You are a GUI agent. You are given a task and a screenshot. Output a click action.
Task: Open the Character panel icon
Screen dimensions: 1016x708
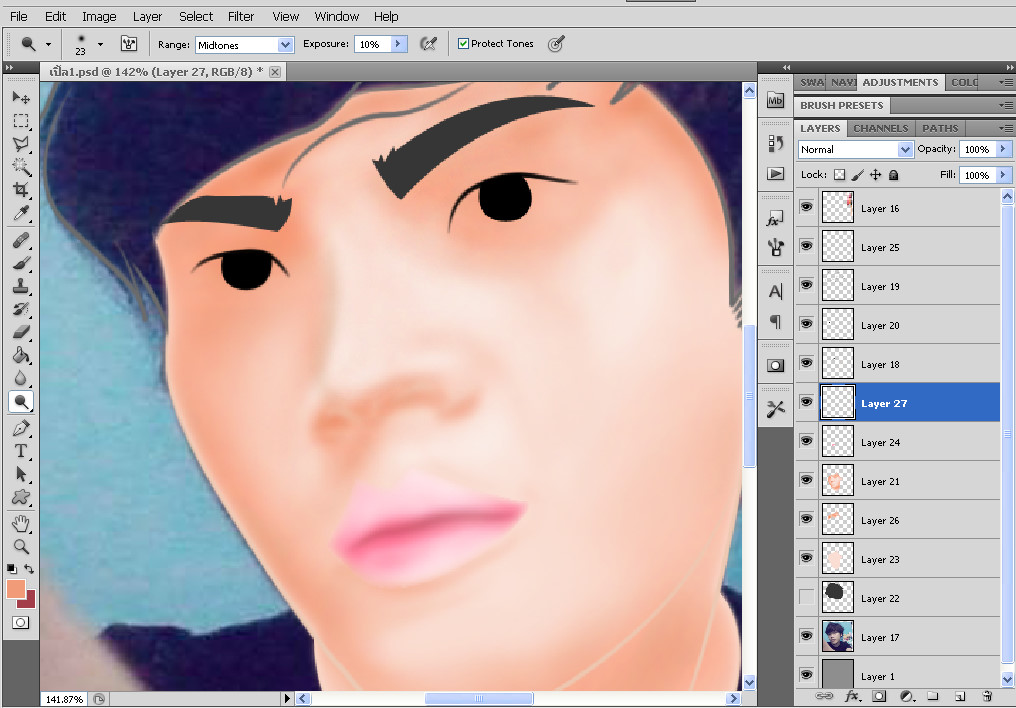coord(775,291)
